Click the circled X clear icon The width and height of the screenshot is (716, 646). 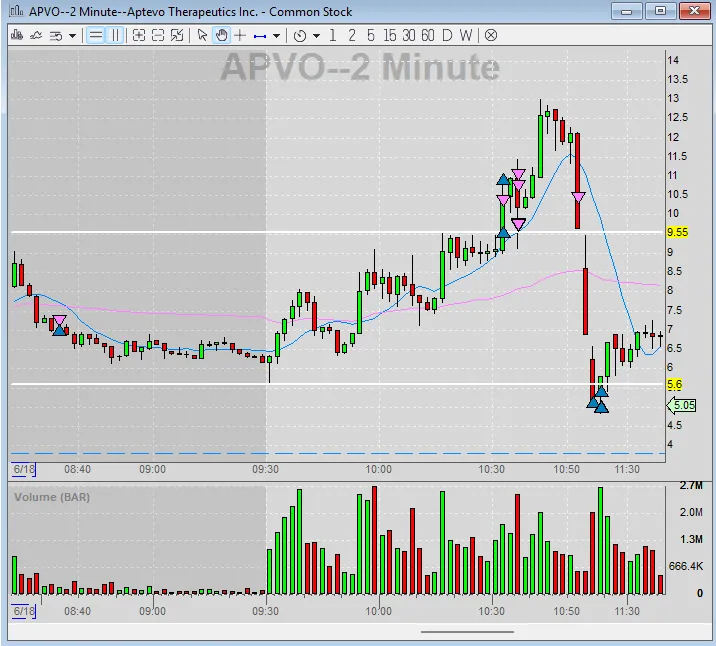pos(491,35)
